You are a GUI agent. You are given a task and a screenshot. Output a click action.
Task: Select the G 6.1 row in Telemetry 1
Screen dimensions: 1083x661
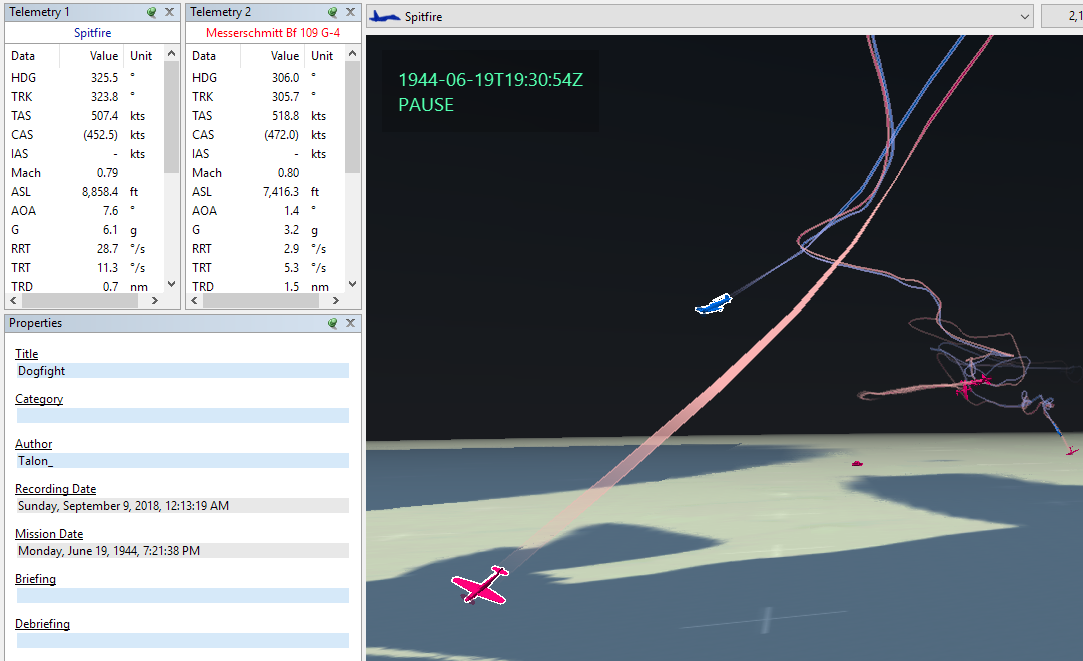tap(86, 230)
